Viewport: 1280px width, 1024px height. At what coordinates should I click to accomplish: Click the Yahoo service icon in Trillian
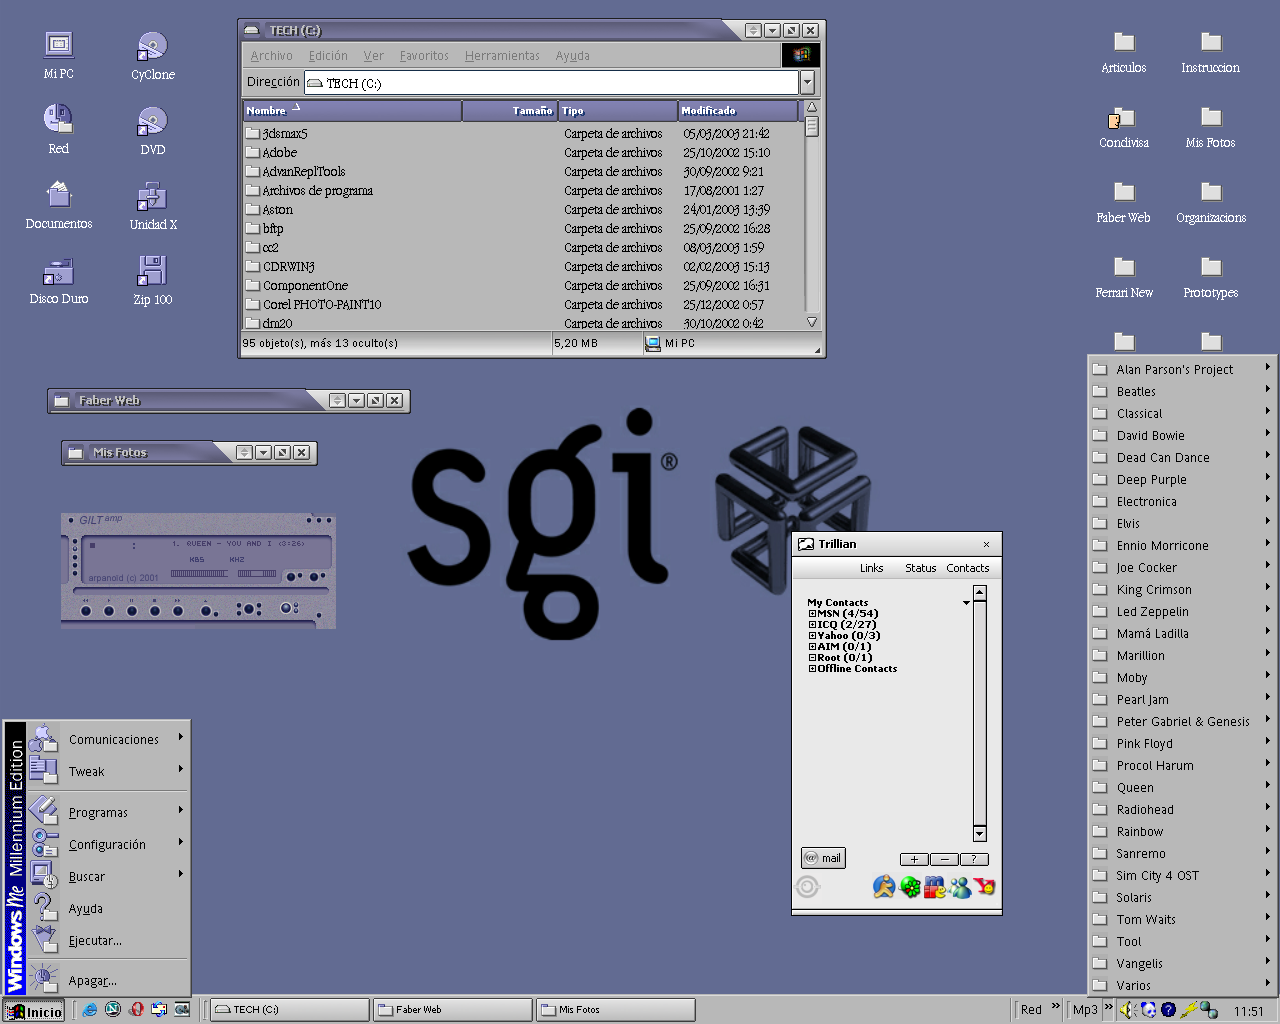pyautogui.click(x=985, y=887)
